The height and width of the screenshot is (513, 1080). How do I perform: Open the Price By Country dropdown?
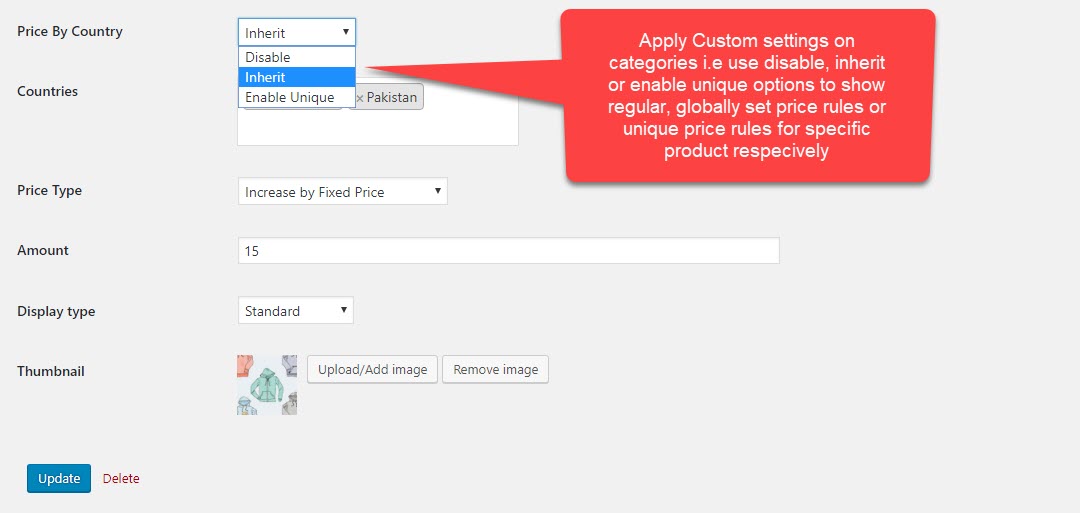coord(296,32)
